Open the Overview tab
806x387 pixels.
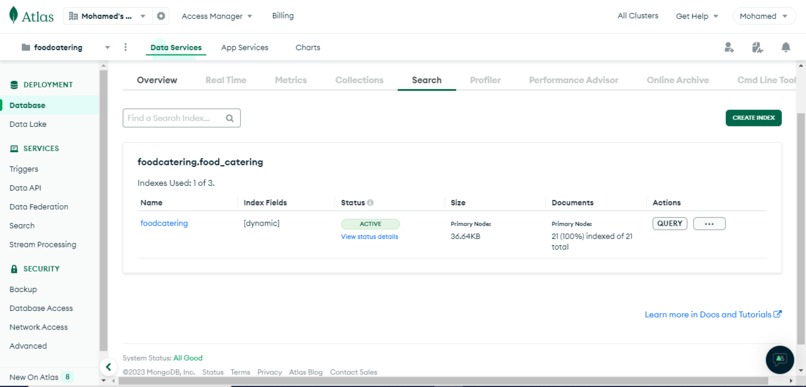point(157,80)
